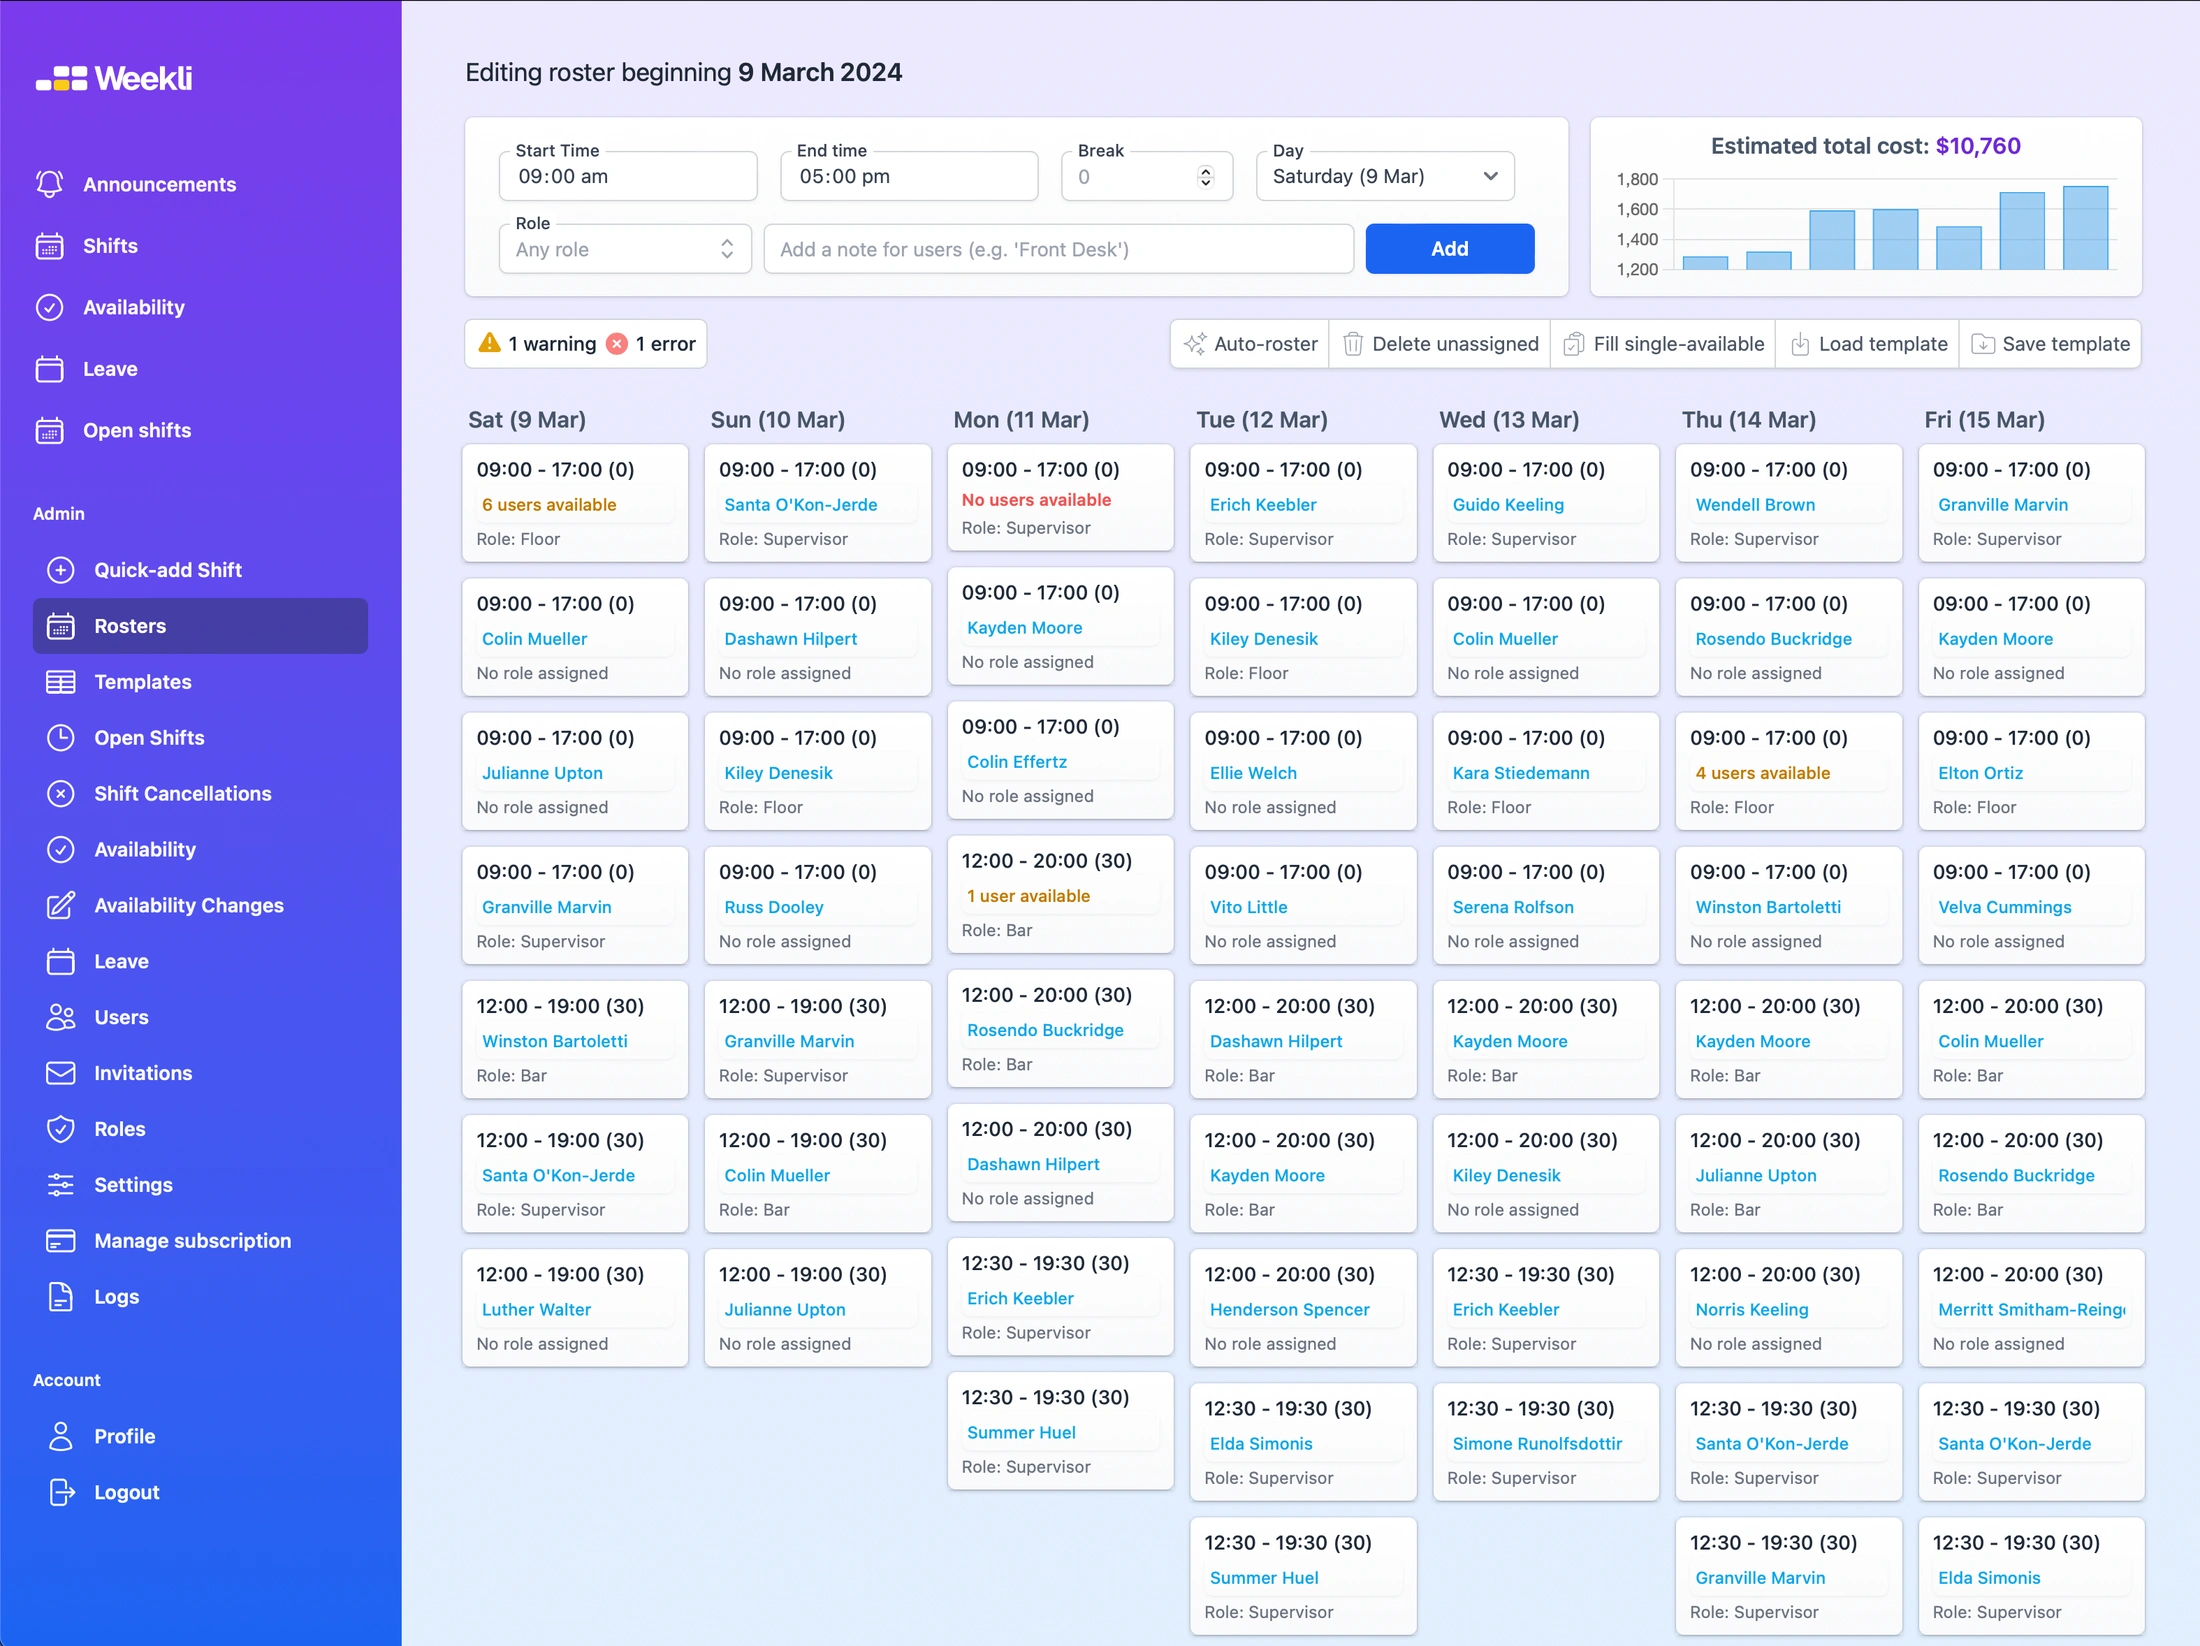The image size is (2200, 1646).
Task: Click the End time input field
Action: [x=909, y=177]
